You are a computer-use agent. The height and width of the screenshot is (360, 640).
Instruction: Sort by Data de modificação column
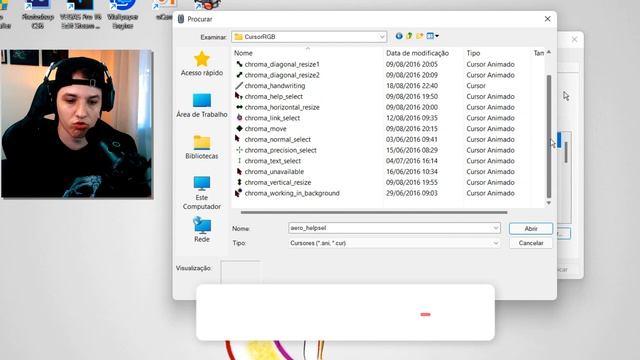point(417,53)
